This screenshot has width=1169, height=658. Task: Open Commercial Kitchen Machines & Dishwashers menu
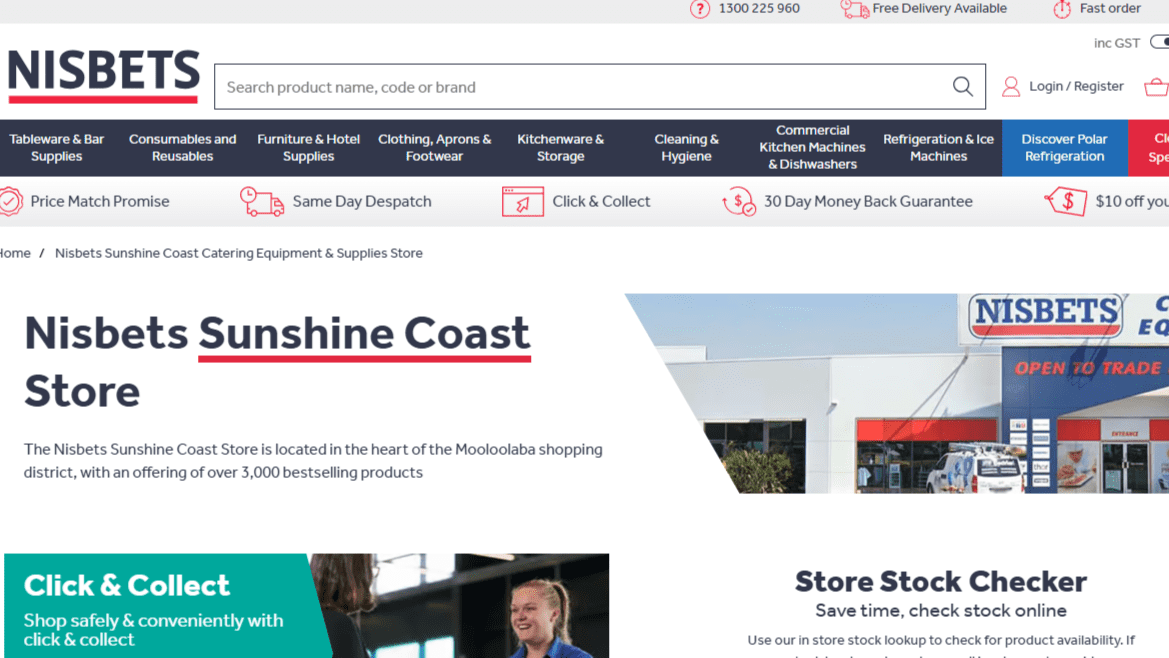tap(813, 148)
